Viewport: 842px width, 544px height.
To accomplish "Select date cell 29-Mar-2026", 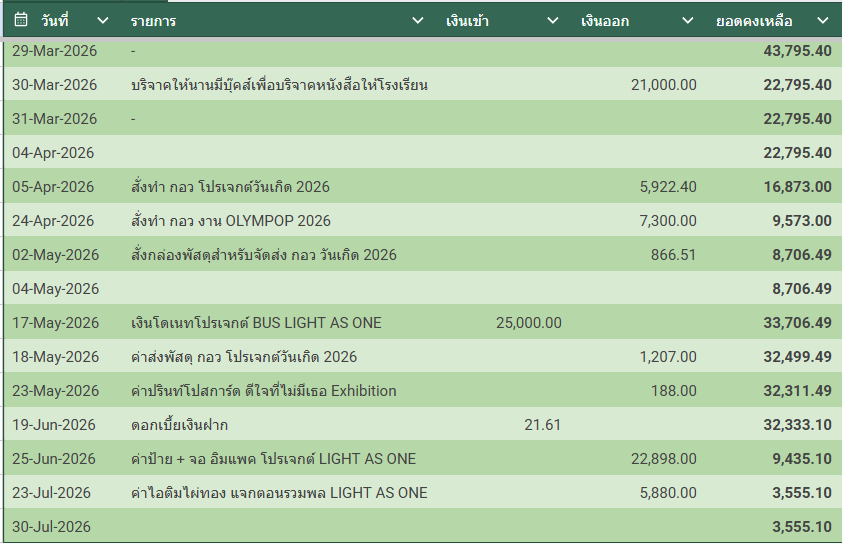I will (55, 51).
